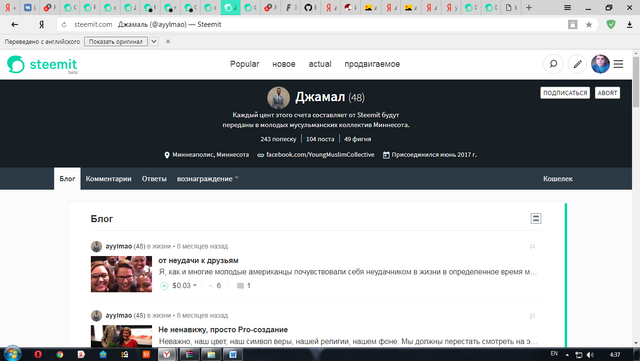Click the taskbar clock 4:37

(615, 354)
